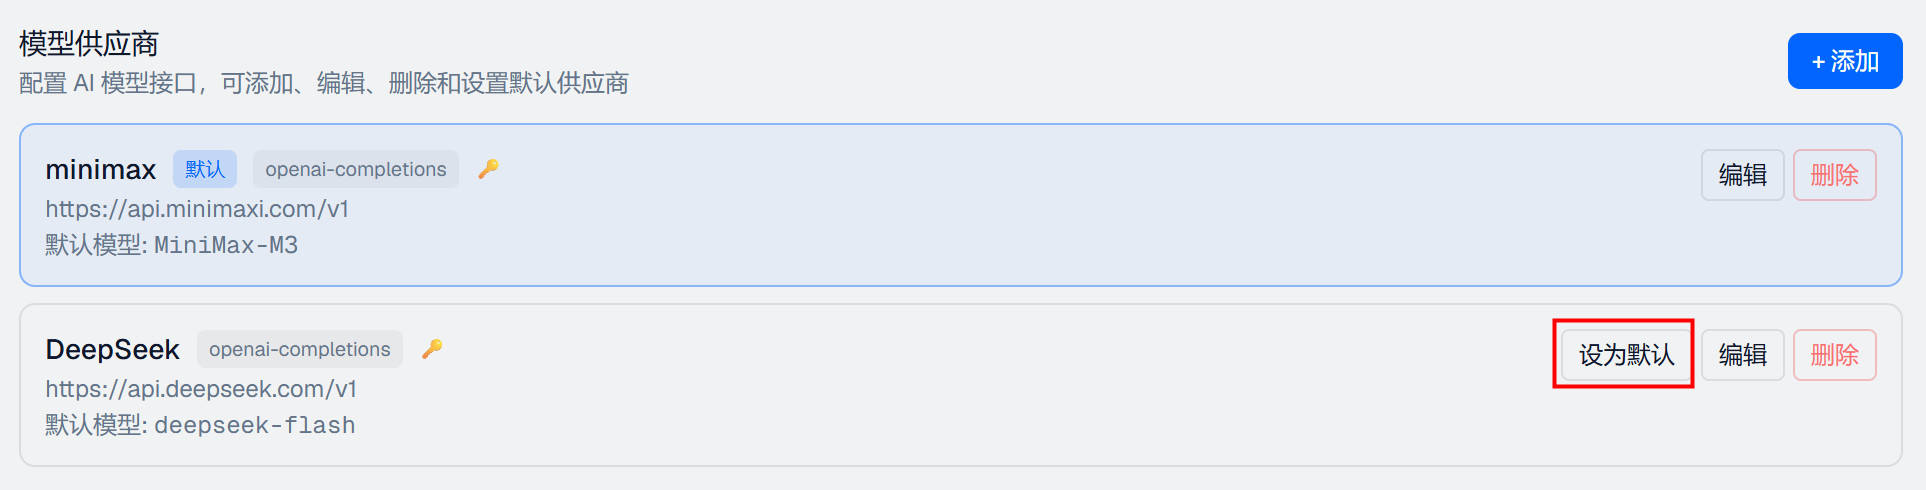Select the minimax provider card
1926x490 pixels.
pyautogui.click(x=961, y=205)
